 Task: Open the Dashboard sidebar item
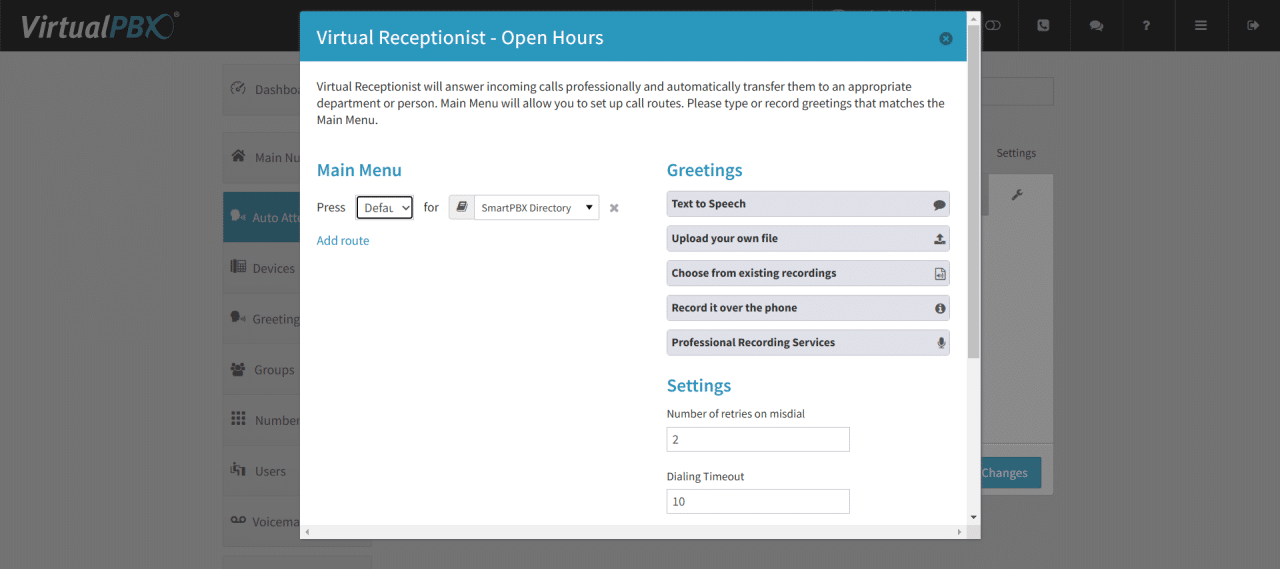click(x=262, y=89)
